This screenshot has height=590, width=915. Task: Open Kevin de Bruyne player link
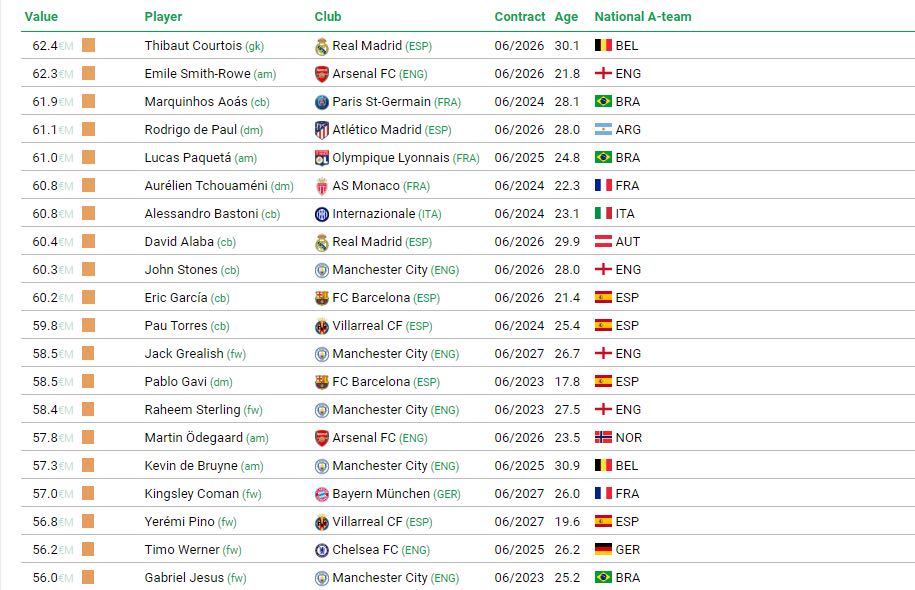pos(191,466)
